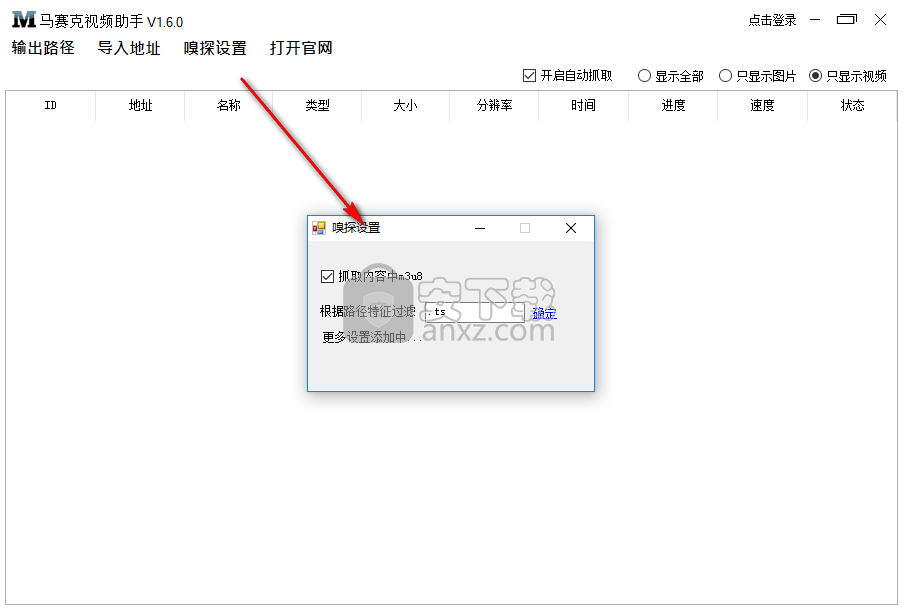The image size is (903, 610).
Task: Select the 只显示视频 radio button
Action: pyautogui.click(x=815, y=76)
